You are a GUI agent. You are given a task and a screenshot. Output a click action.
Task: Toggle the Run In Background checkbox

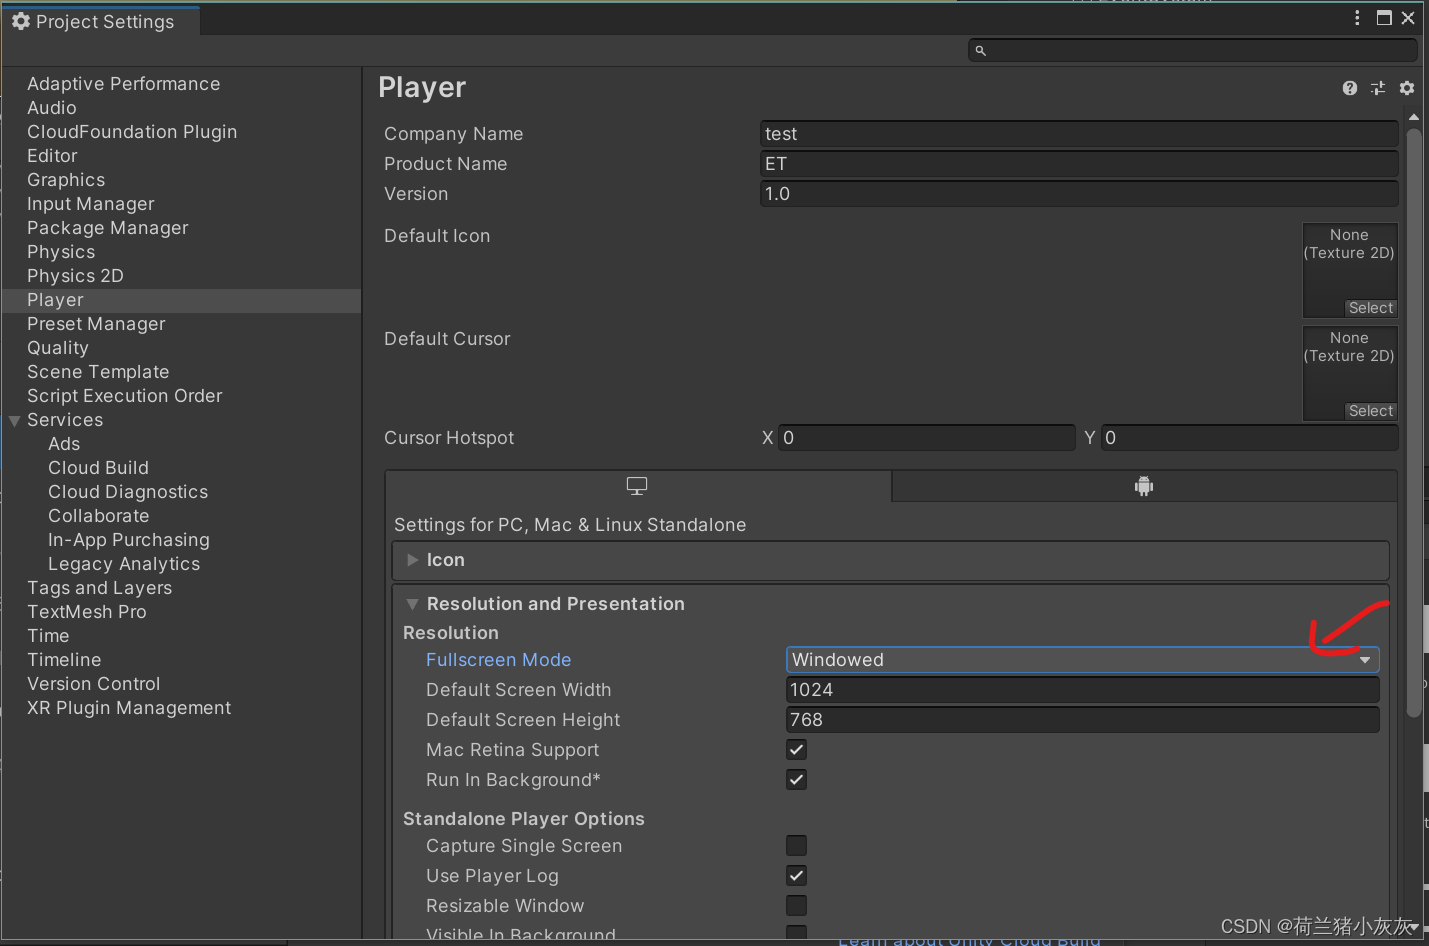click(x=796, y=780)
